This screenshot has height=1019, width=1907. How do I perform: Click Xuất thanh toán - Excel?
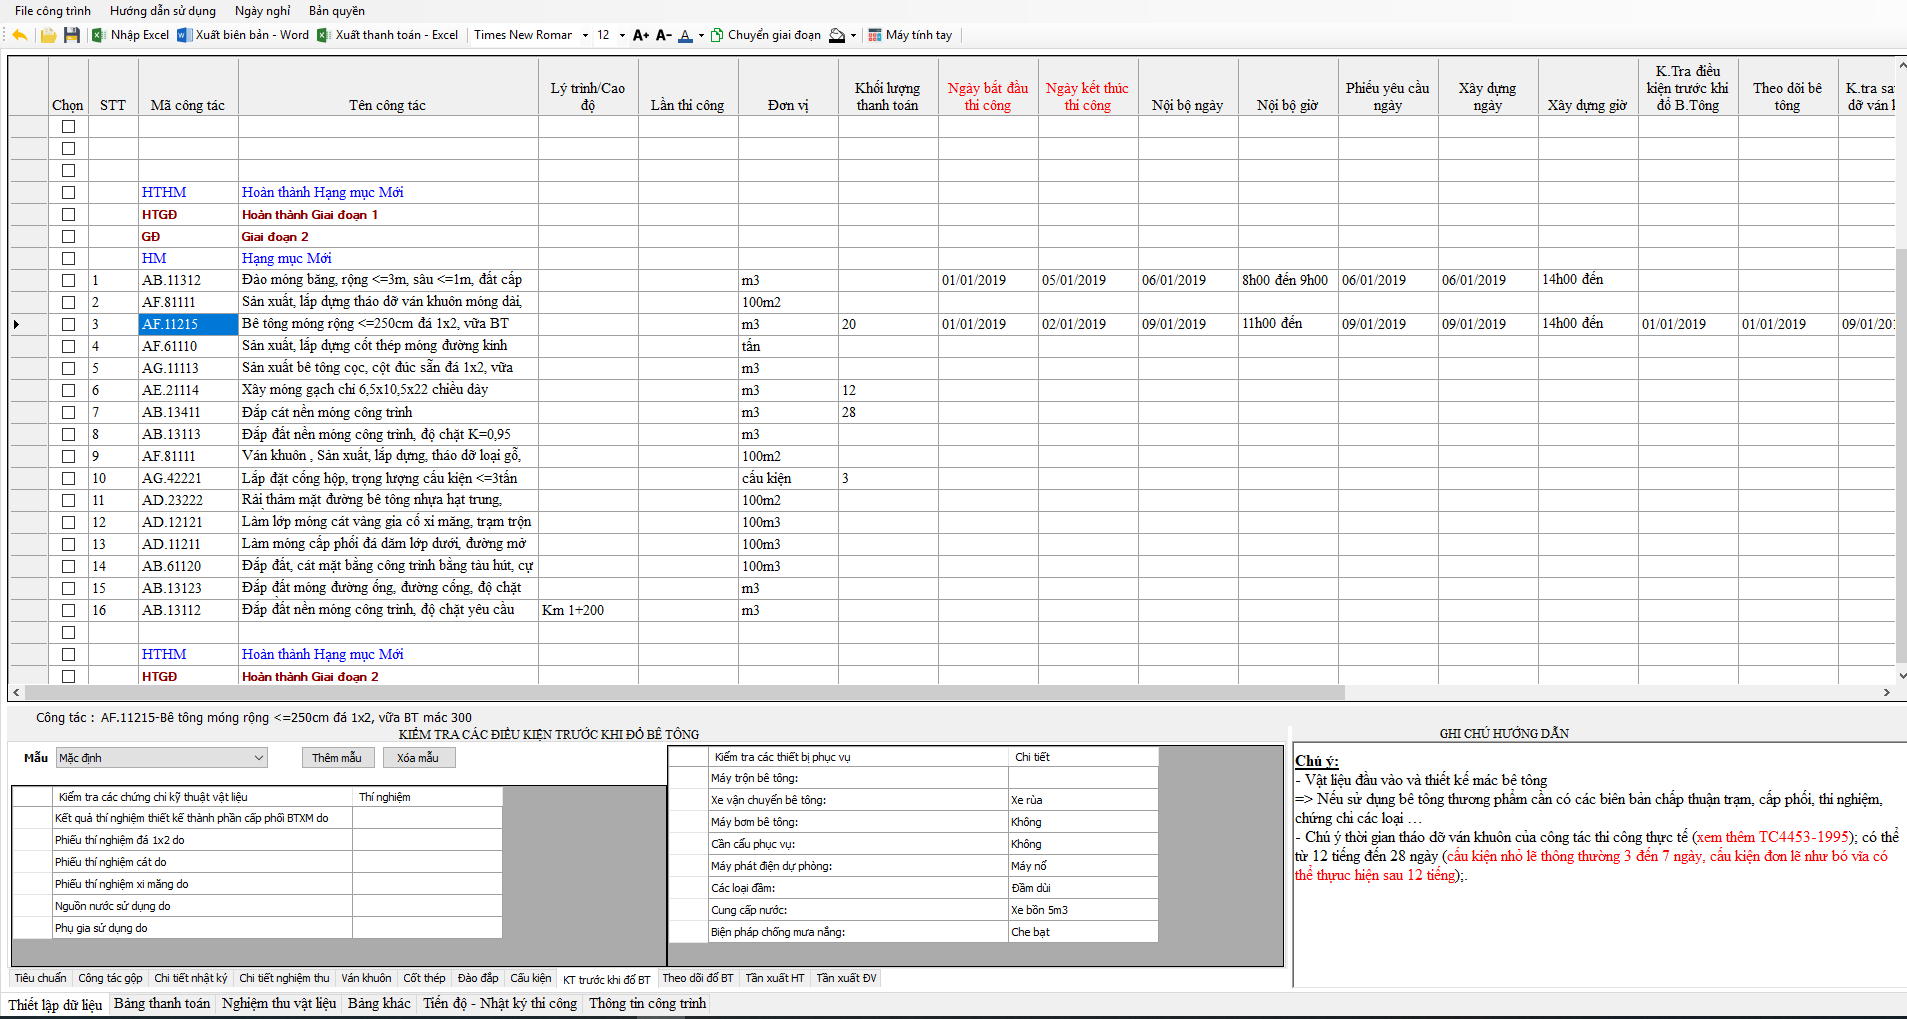coord(387,35)
